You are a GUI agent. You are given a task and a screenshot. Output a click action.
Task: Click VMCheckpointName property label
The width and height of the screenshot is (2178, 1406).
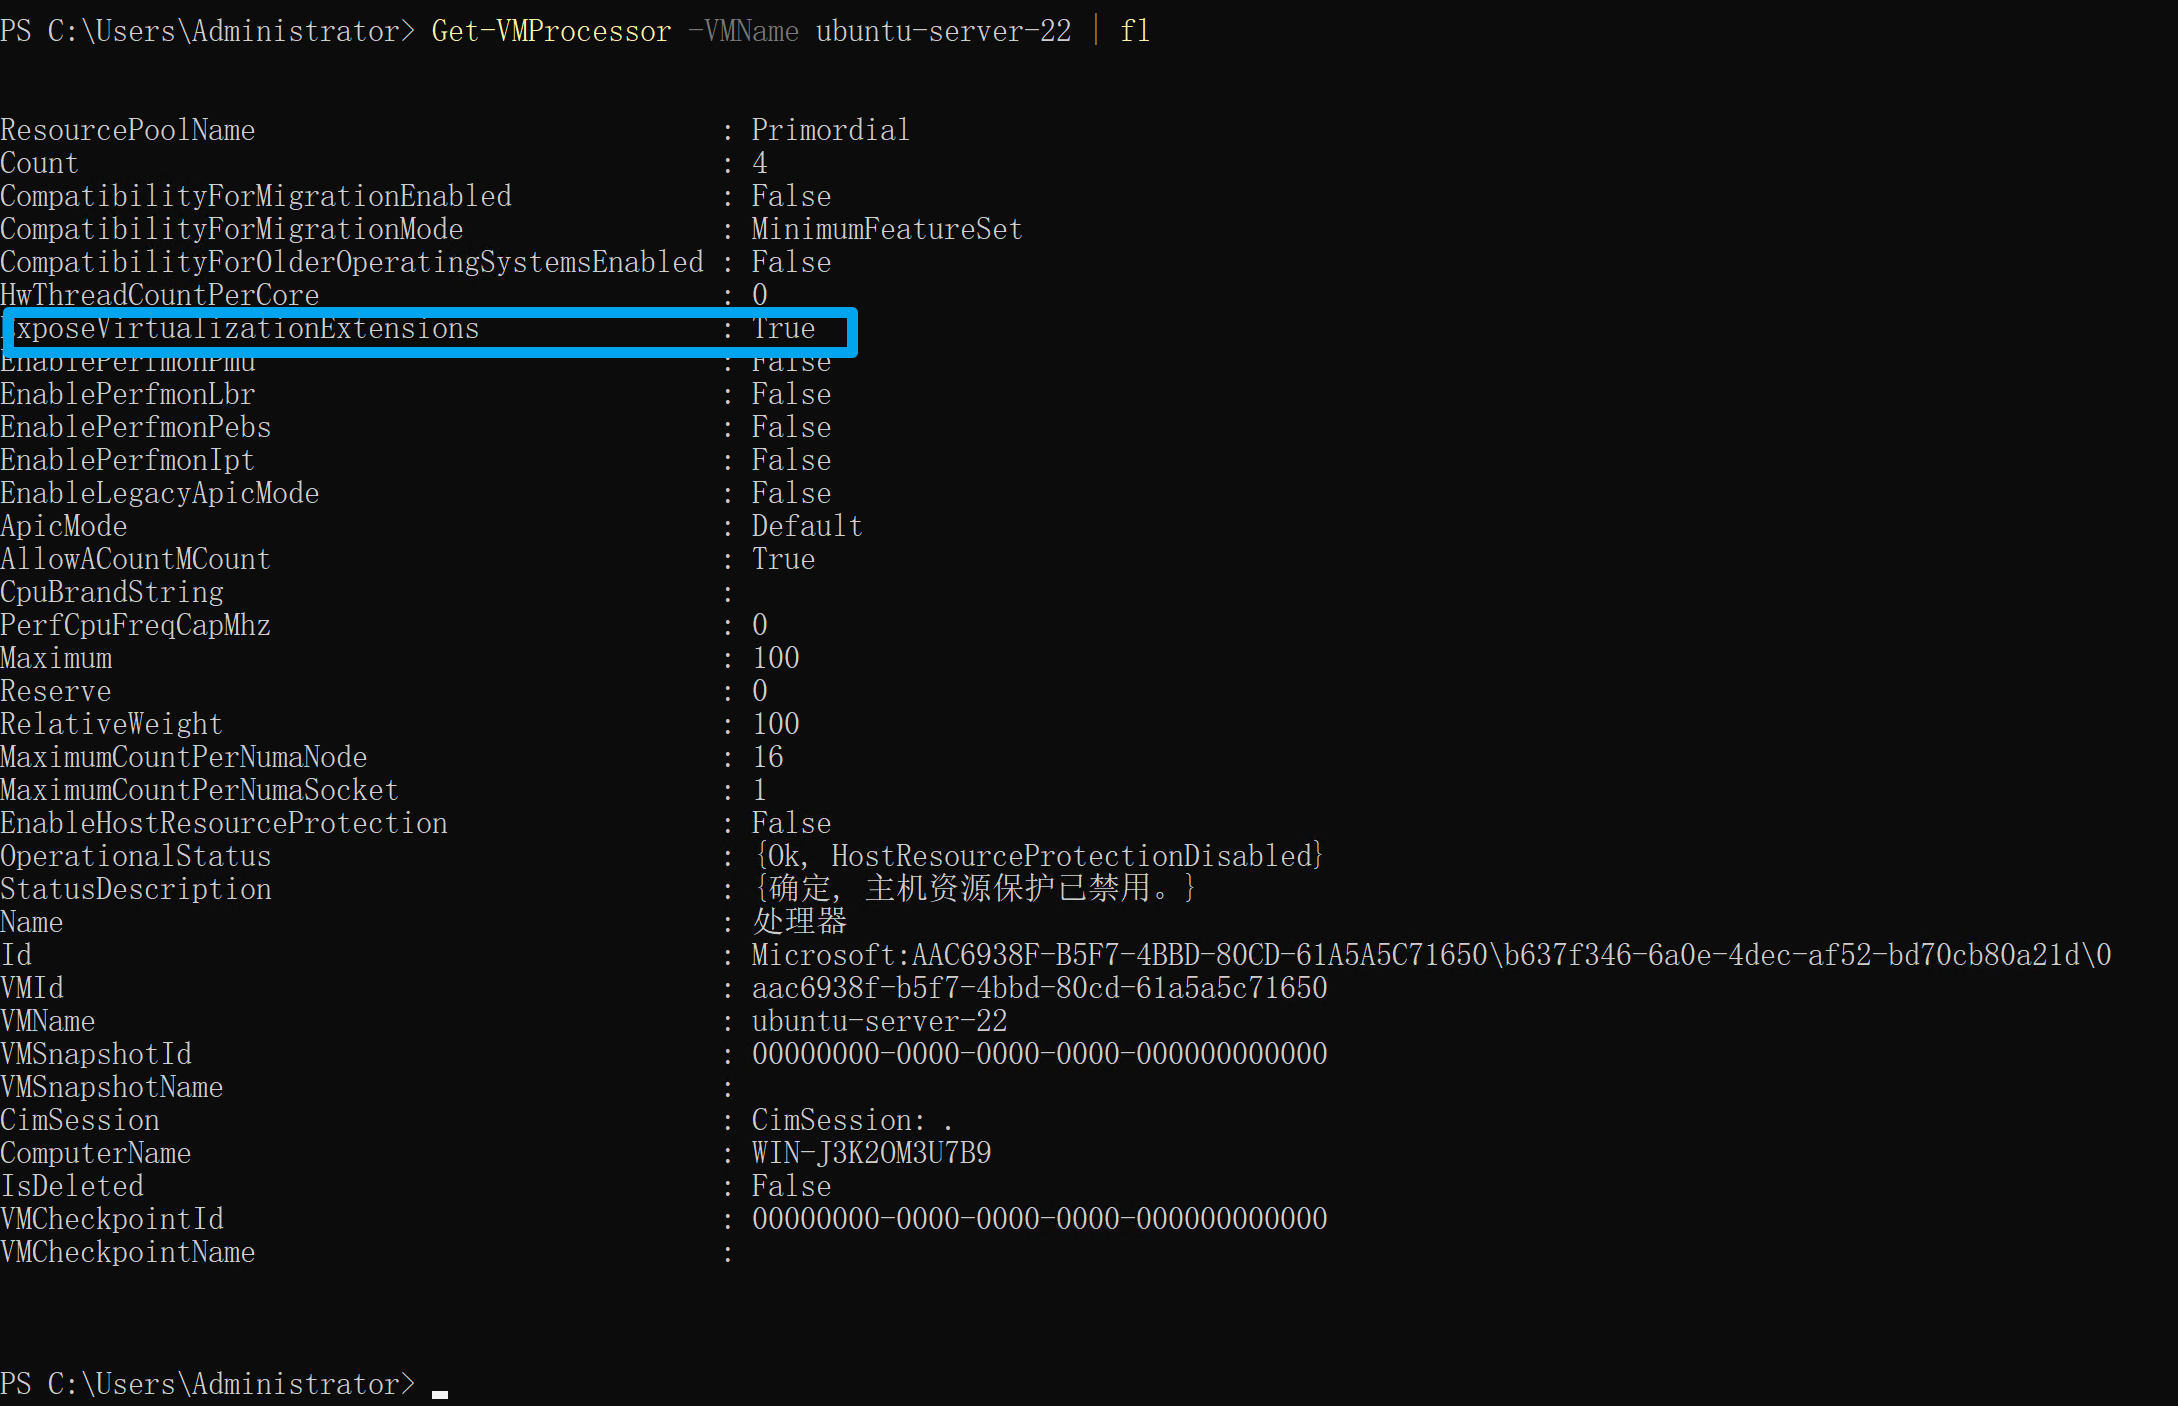click(128, 1252)
